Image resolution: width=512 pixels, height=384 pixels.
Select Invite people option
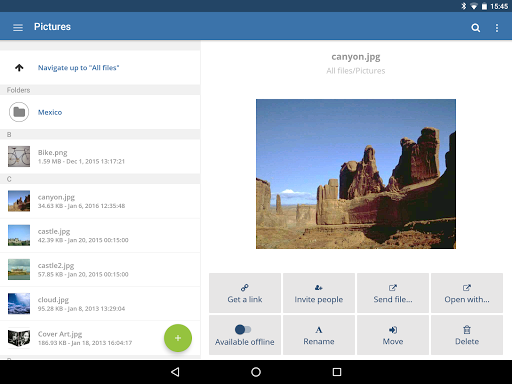(319, 293)
